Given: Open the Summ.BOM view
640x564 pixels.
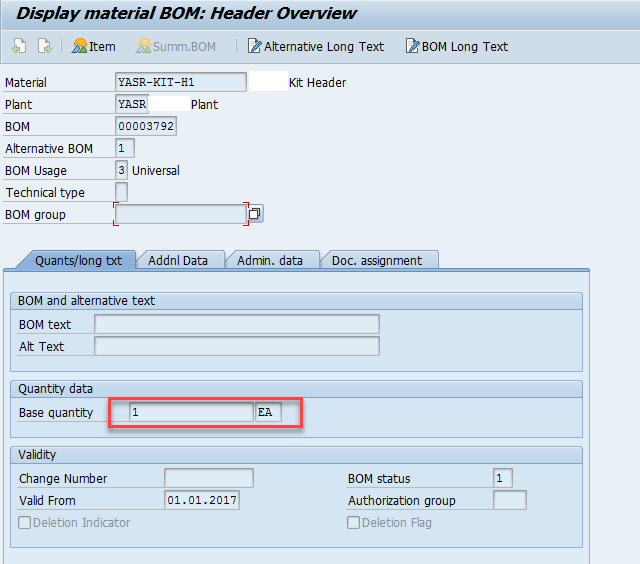Looking at the screenshot, I should (176, 47).
